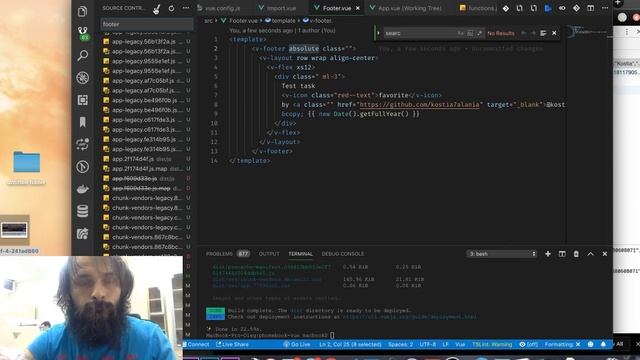Viewport: 640px width, 360px height.
Task: Toggle the eye [off] status item
Action: click(x=529, y=344)
